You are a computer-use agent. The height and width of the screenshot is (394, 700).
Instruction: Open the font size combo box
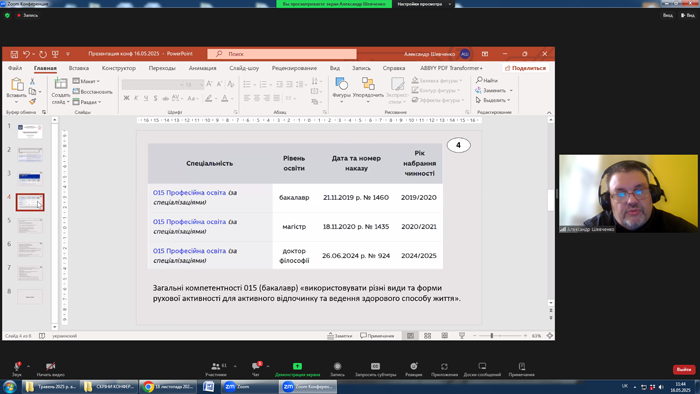pos(194,84)
